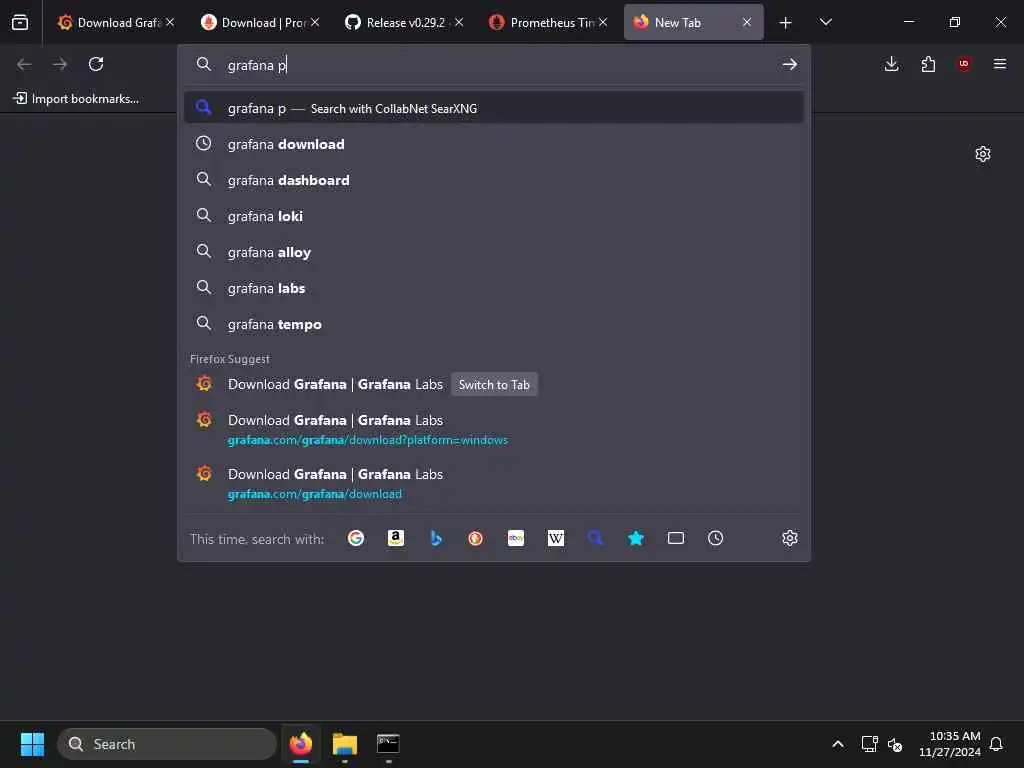Open grafana.com/grafana/download?platform=windows result
The width and height of the screenshot is (1024, 768).
tap(494, 429)
